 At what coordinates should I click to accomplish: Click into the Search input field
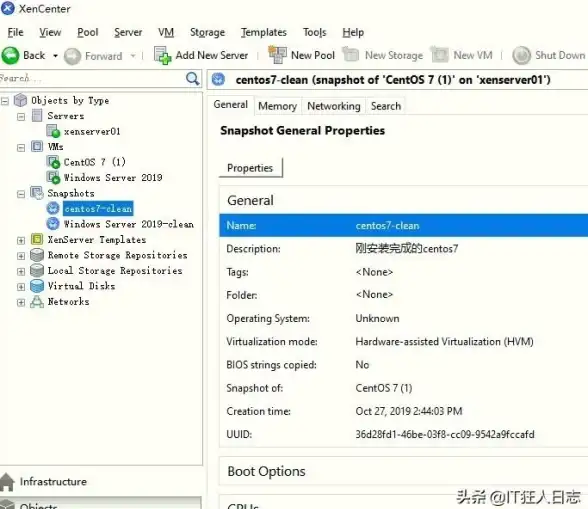[92, 79]
